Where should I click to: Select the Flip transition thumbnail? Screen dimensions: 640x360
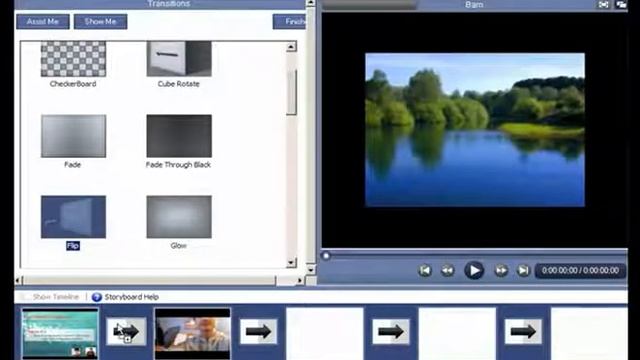click(73, 217)
